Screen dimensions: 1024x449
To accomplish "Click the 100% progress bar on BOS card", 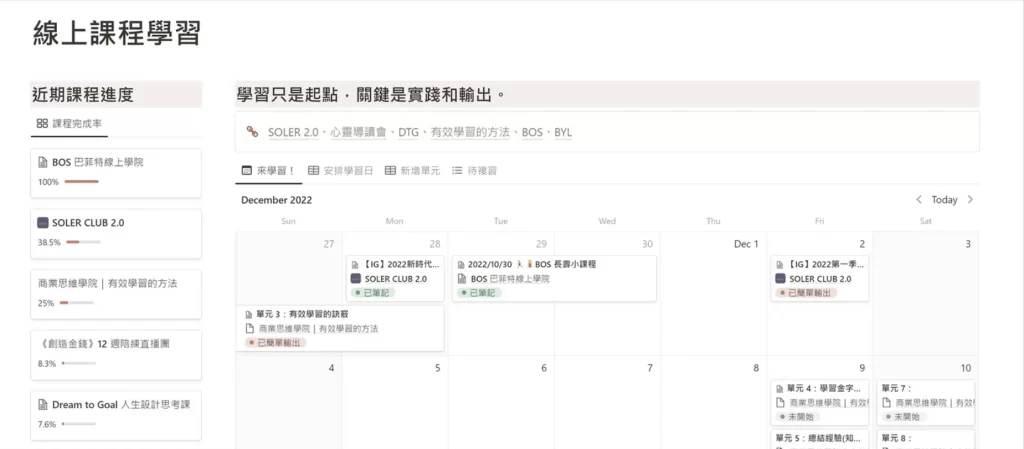I will click(x=81, y=182).
